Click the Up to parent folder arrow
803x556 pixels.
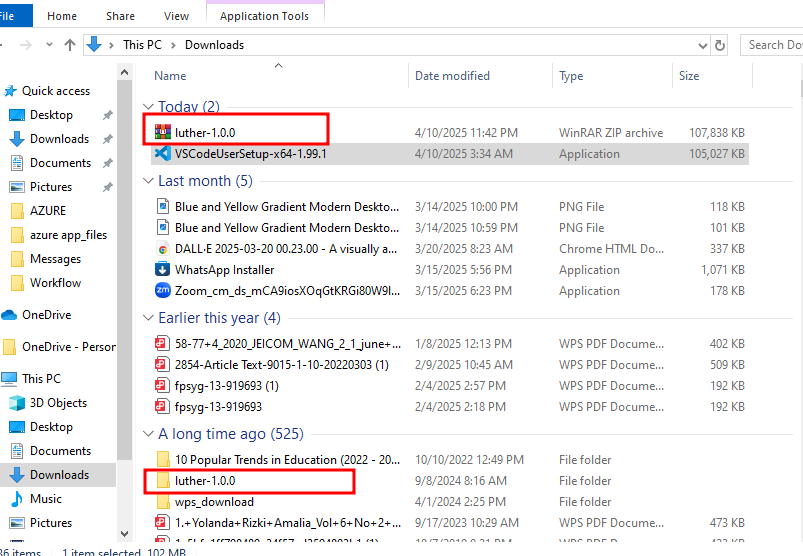(70, 45)
